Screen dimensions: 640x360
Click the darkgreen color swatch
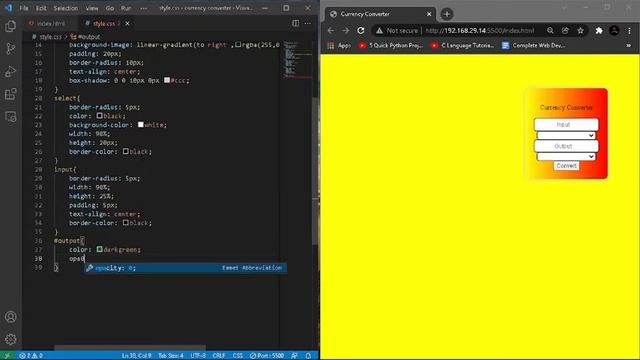[x=99, y=249]
